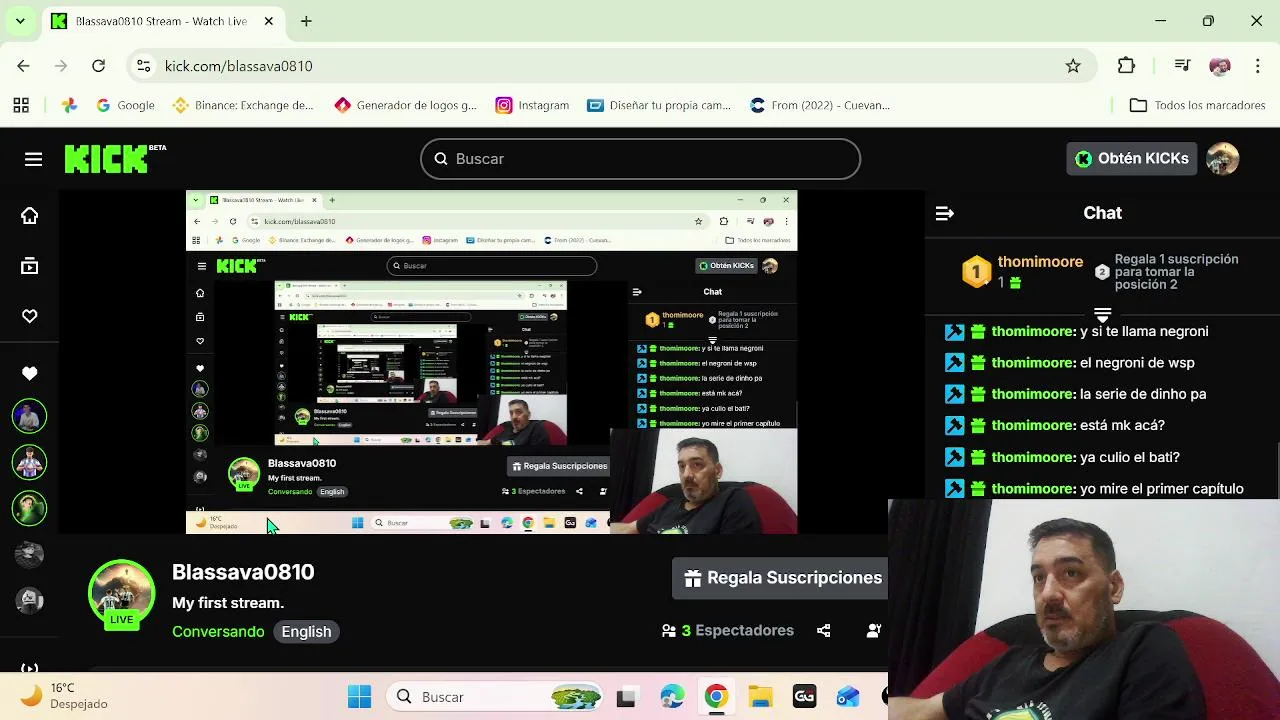Open tab search dropdown arrow
The width and height of the screenshot is (1280, 720).
20,21
